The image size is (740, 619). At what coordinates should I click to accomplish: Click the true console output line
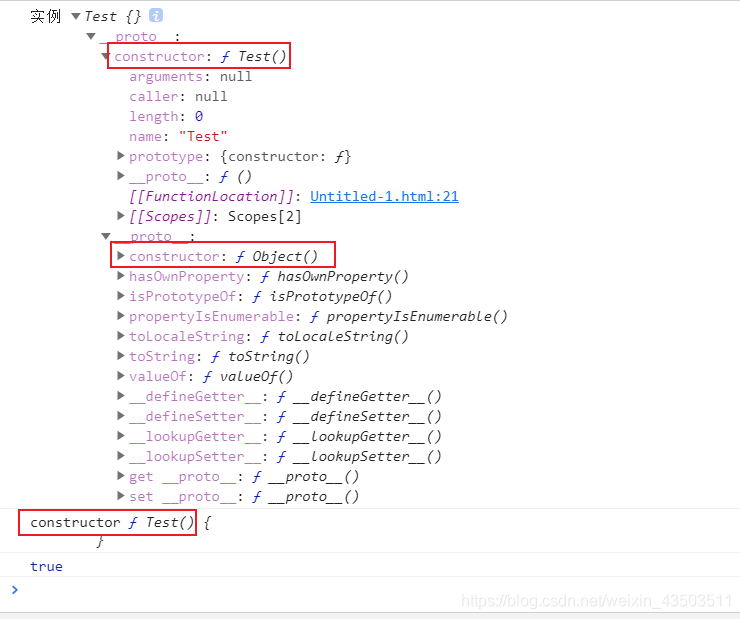coord(46,566)
